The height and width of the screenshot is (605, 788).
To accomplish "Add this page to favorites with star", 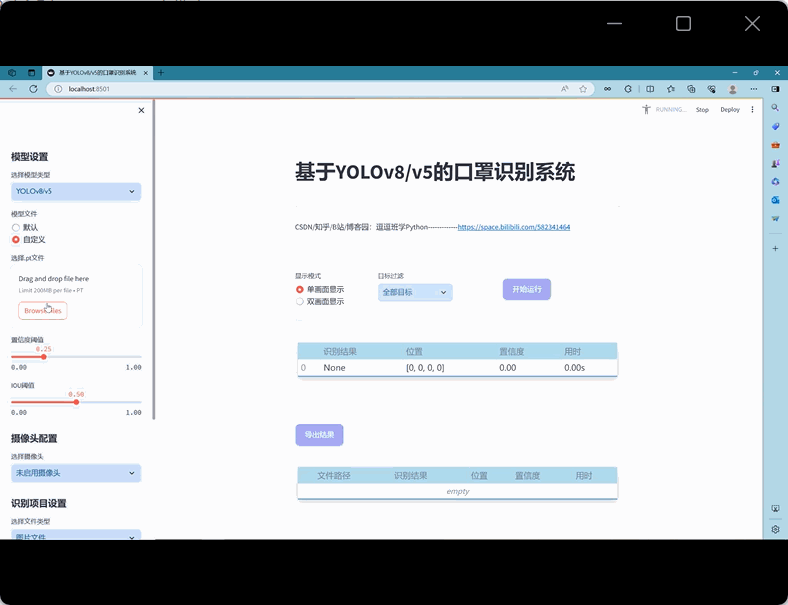I will [x=583, y=89].
